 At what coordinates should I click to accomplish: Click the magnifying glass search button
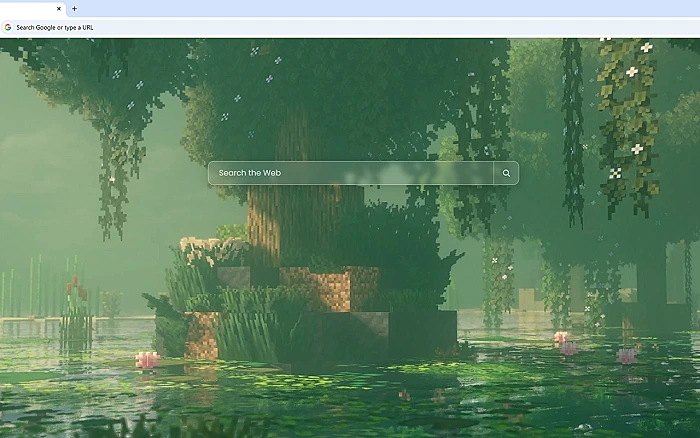point(506,173)
